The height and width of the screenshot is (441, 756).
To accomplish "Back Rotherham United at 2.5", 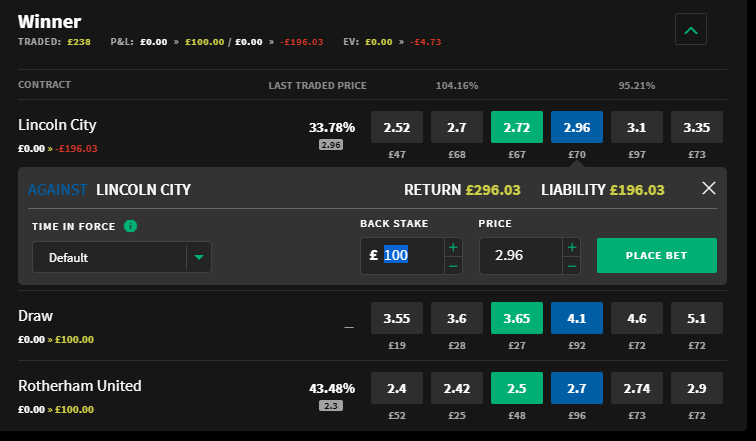I will point(517,388).
